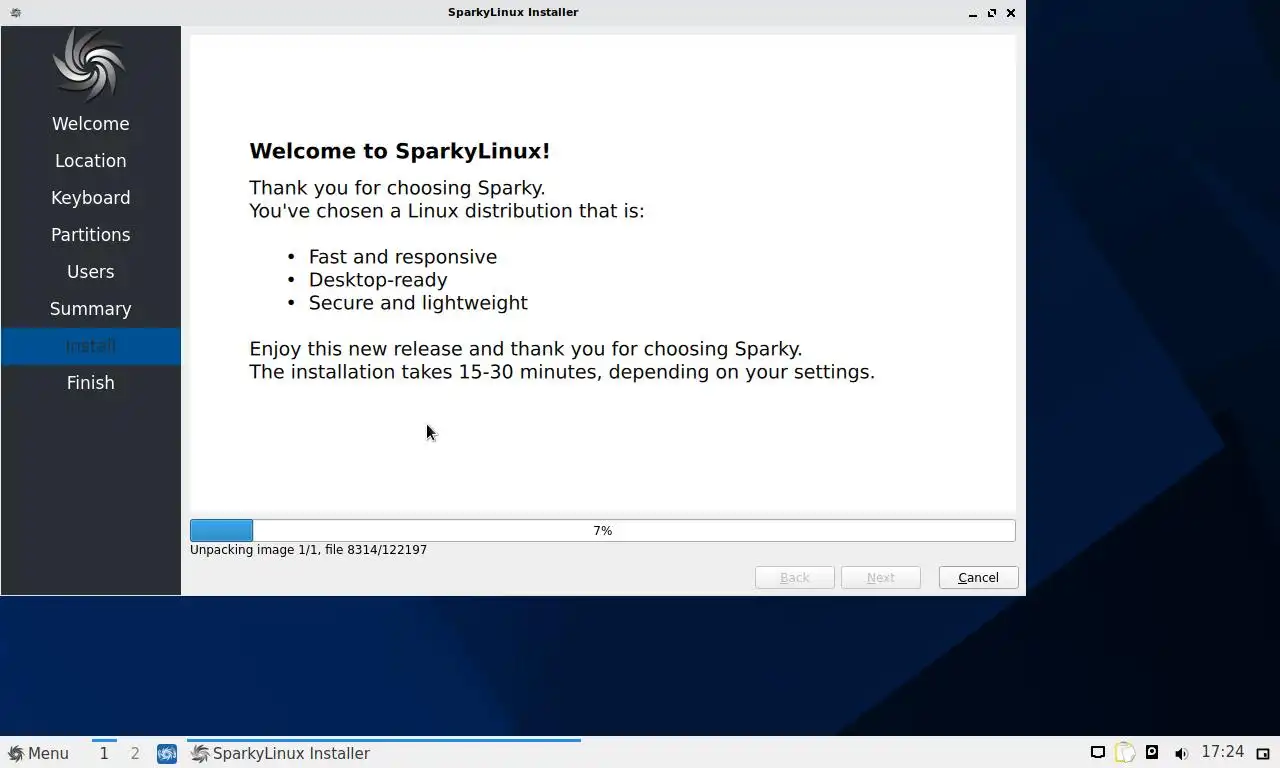Select the Summary step in sidebar
1280x768 pixels.
[x=90, y=309]
